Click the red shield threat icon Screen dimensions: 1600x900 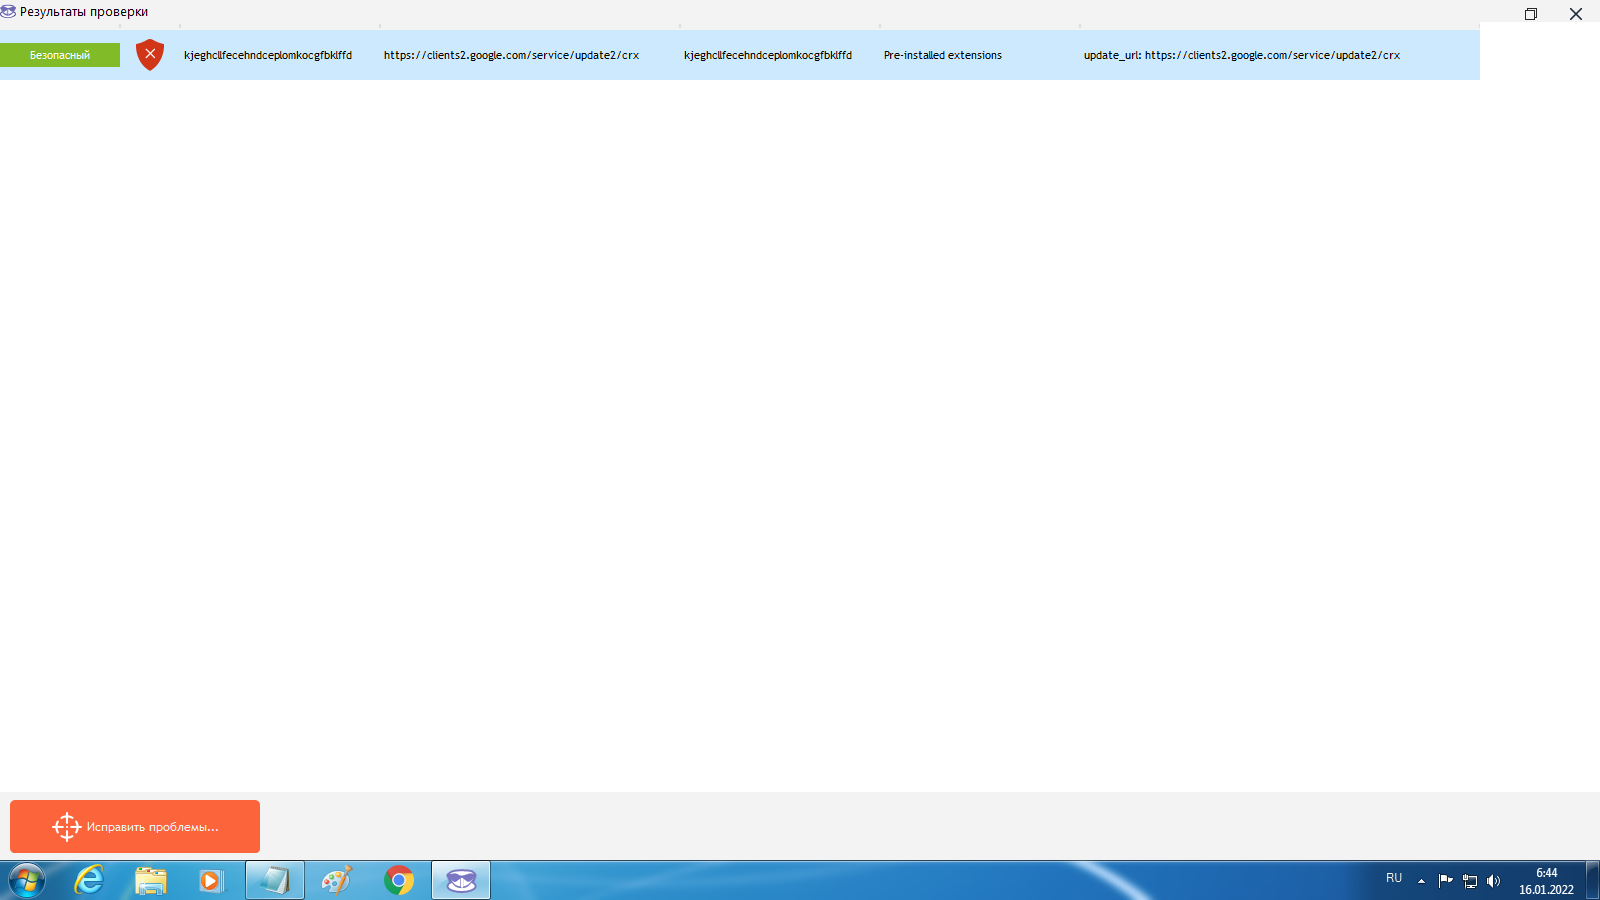(150, 54)
